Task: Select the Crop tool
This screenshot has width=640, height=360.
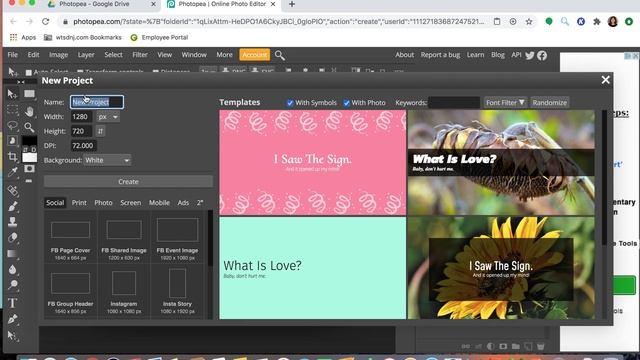Action: click(12, 156)
